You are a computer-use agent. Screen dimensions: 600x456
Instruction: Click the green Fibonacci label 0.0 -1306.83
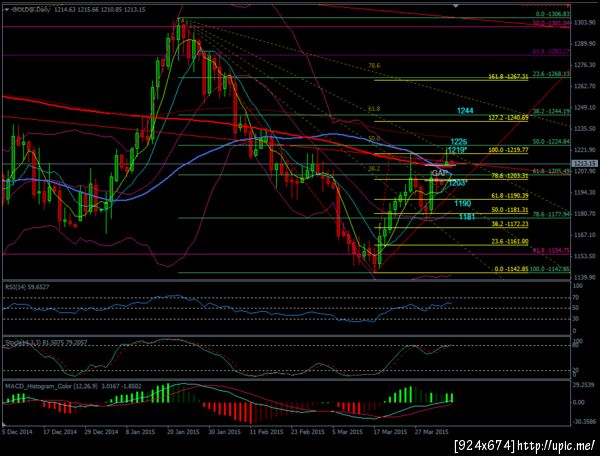[553, 14]
